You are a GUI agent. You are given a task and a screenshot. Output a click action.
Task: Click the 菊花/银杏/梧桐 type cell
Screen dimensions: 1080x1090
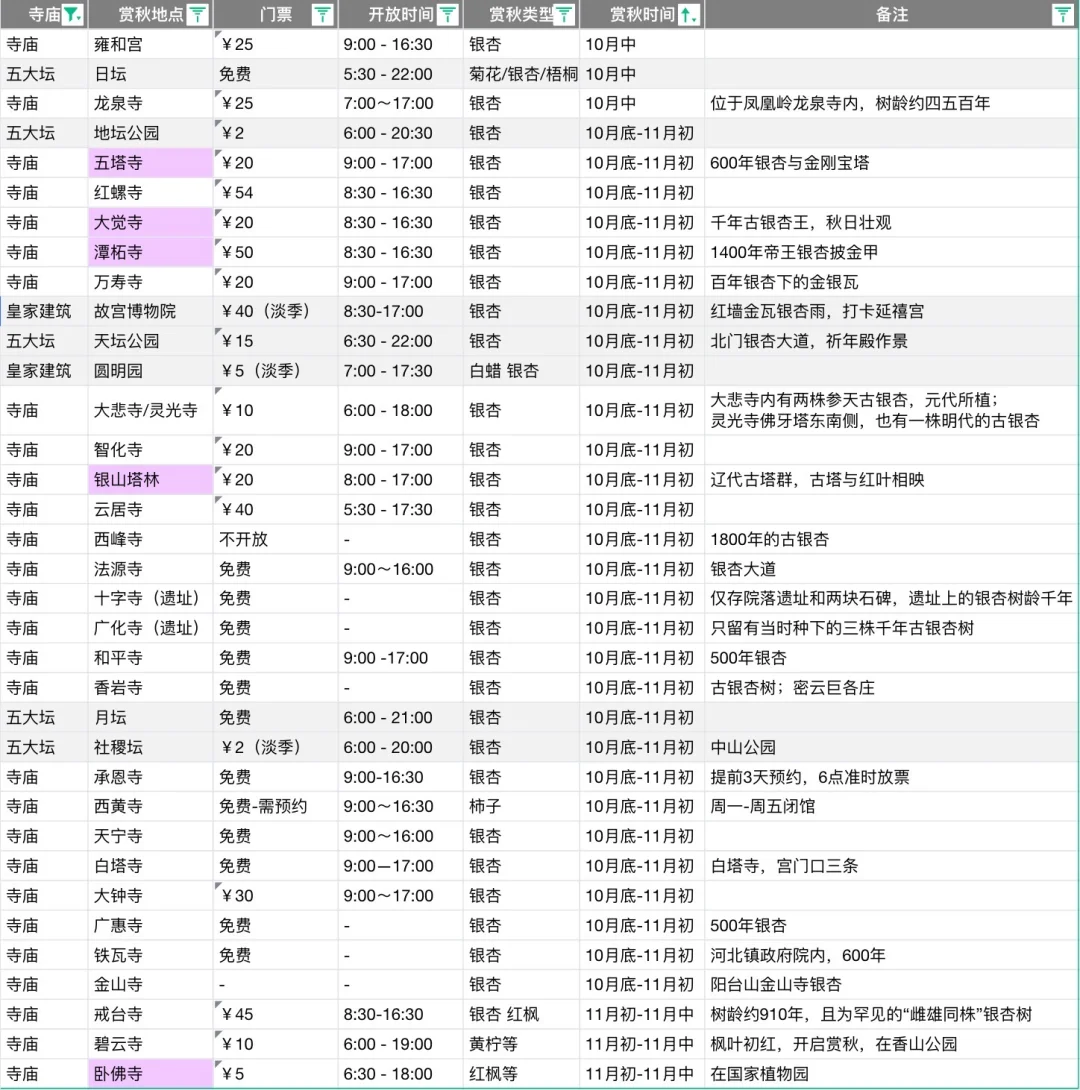tap(521, 74)
